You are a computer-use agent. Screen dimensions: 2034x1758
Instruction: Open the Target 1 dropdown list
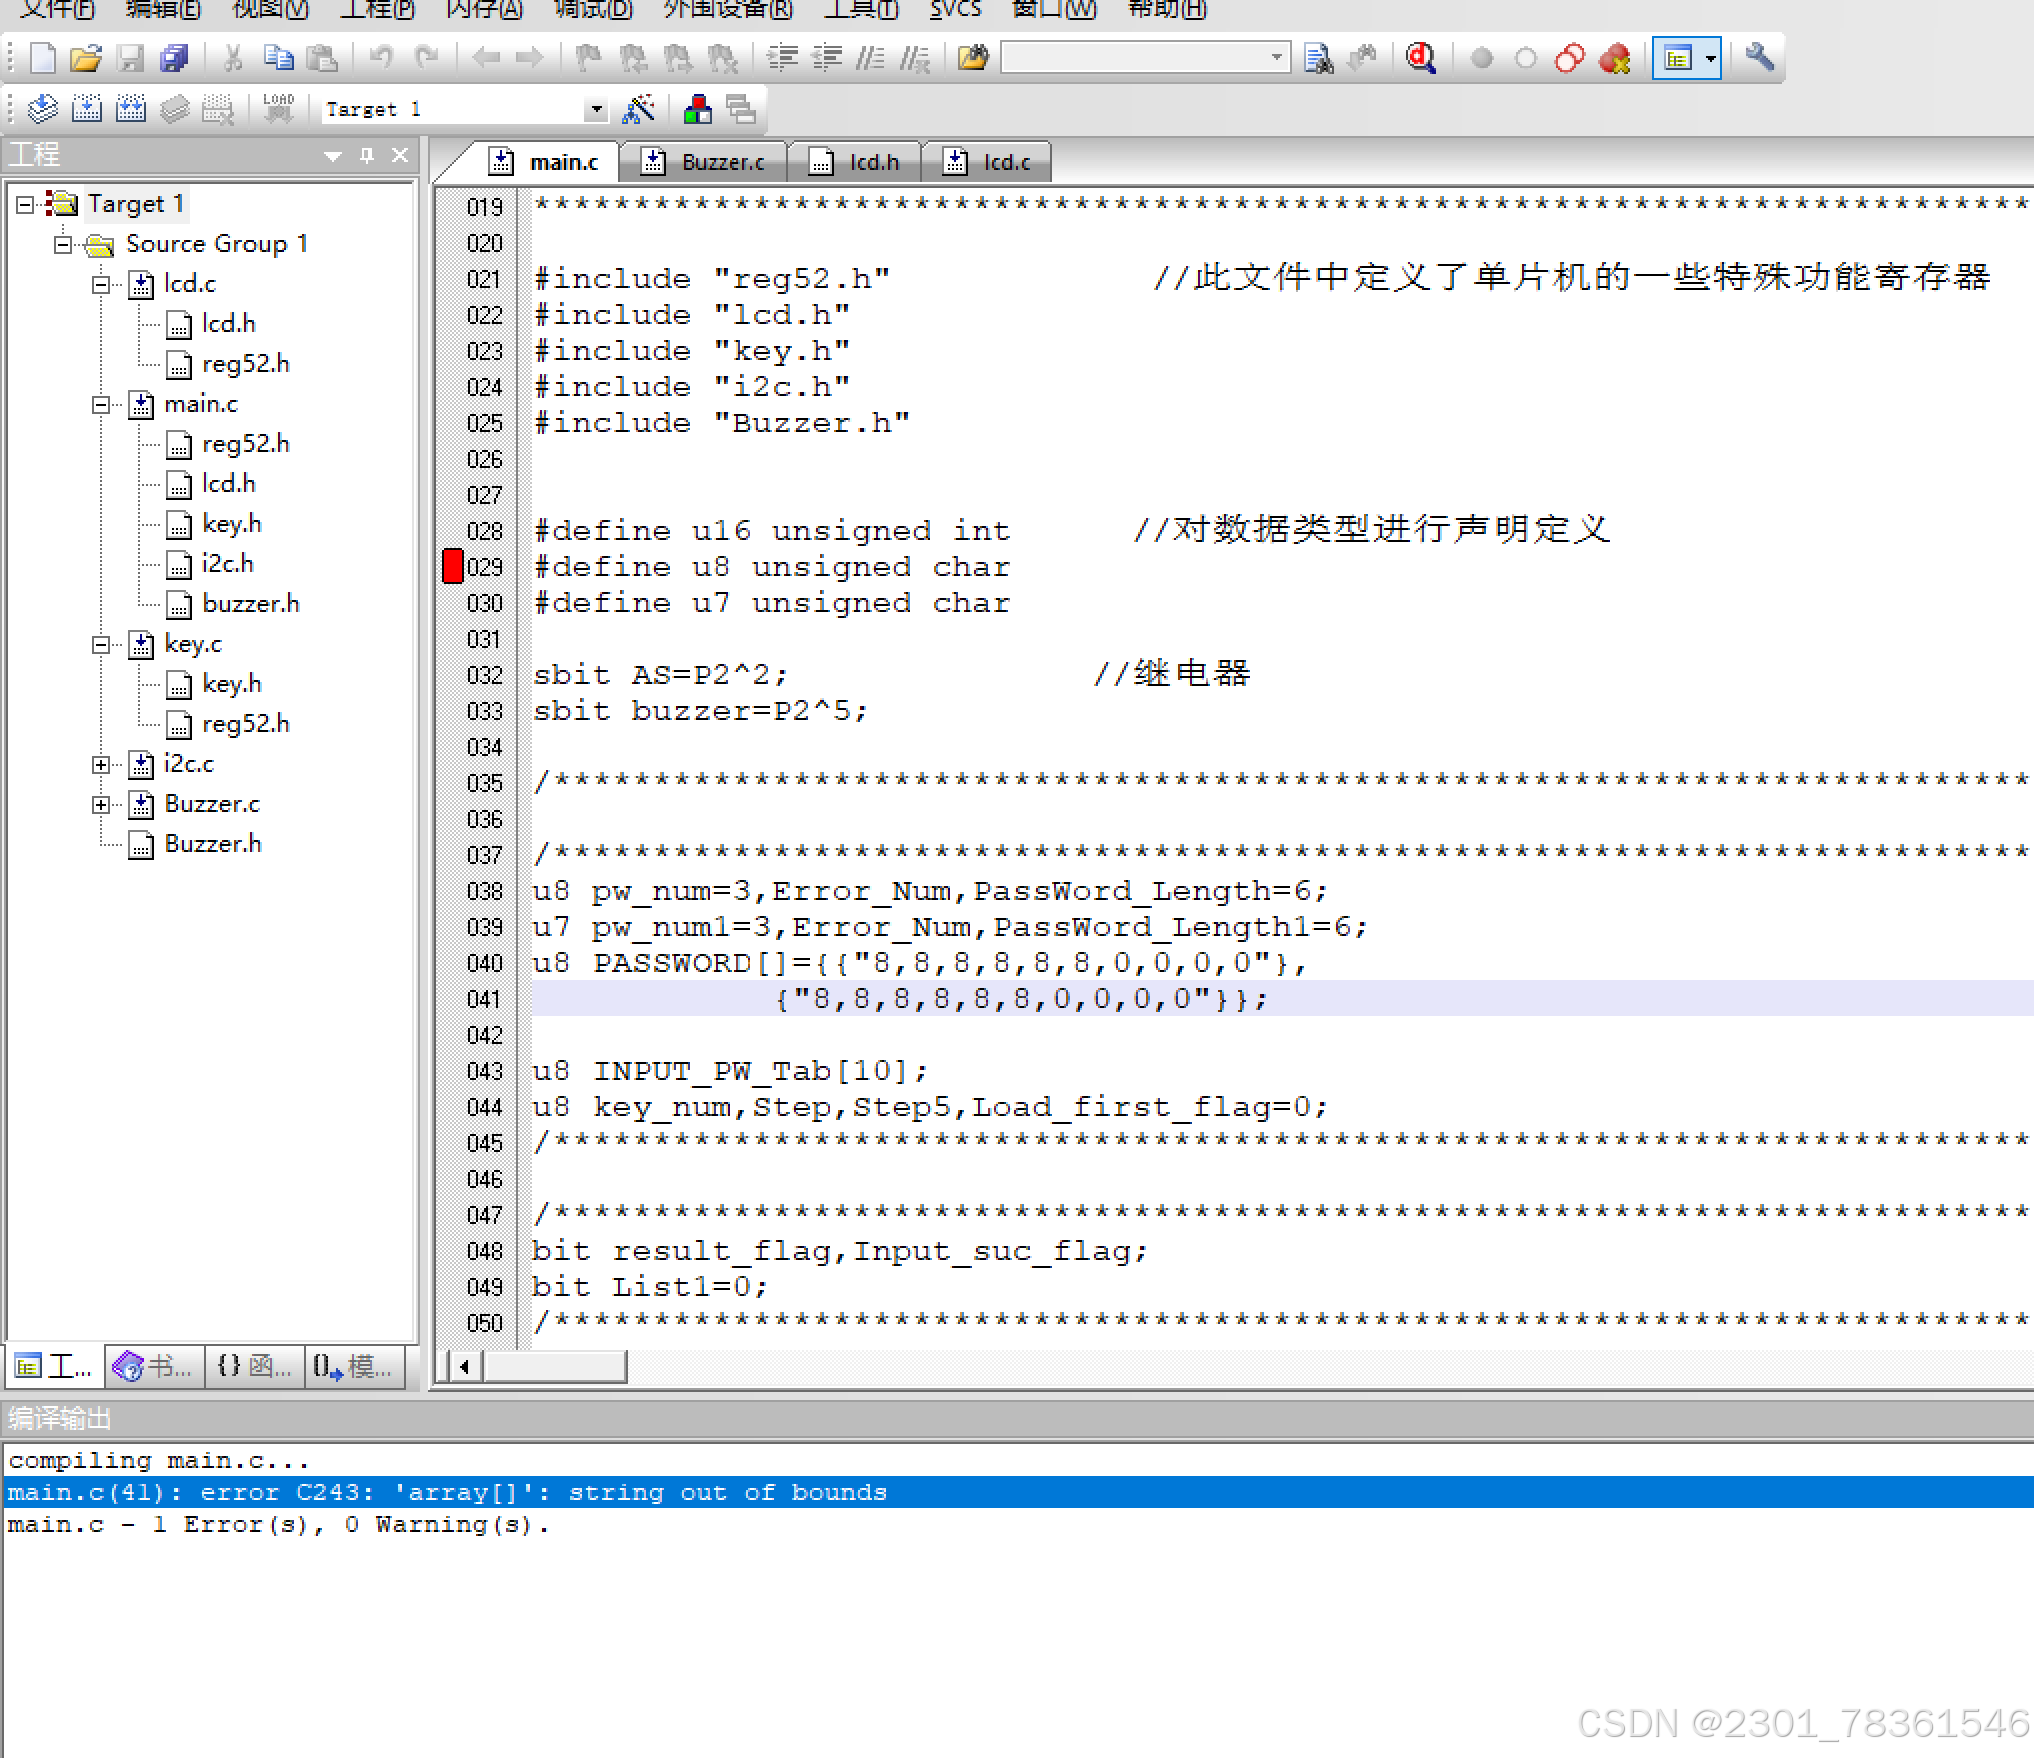pos(597,108)
